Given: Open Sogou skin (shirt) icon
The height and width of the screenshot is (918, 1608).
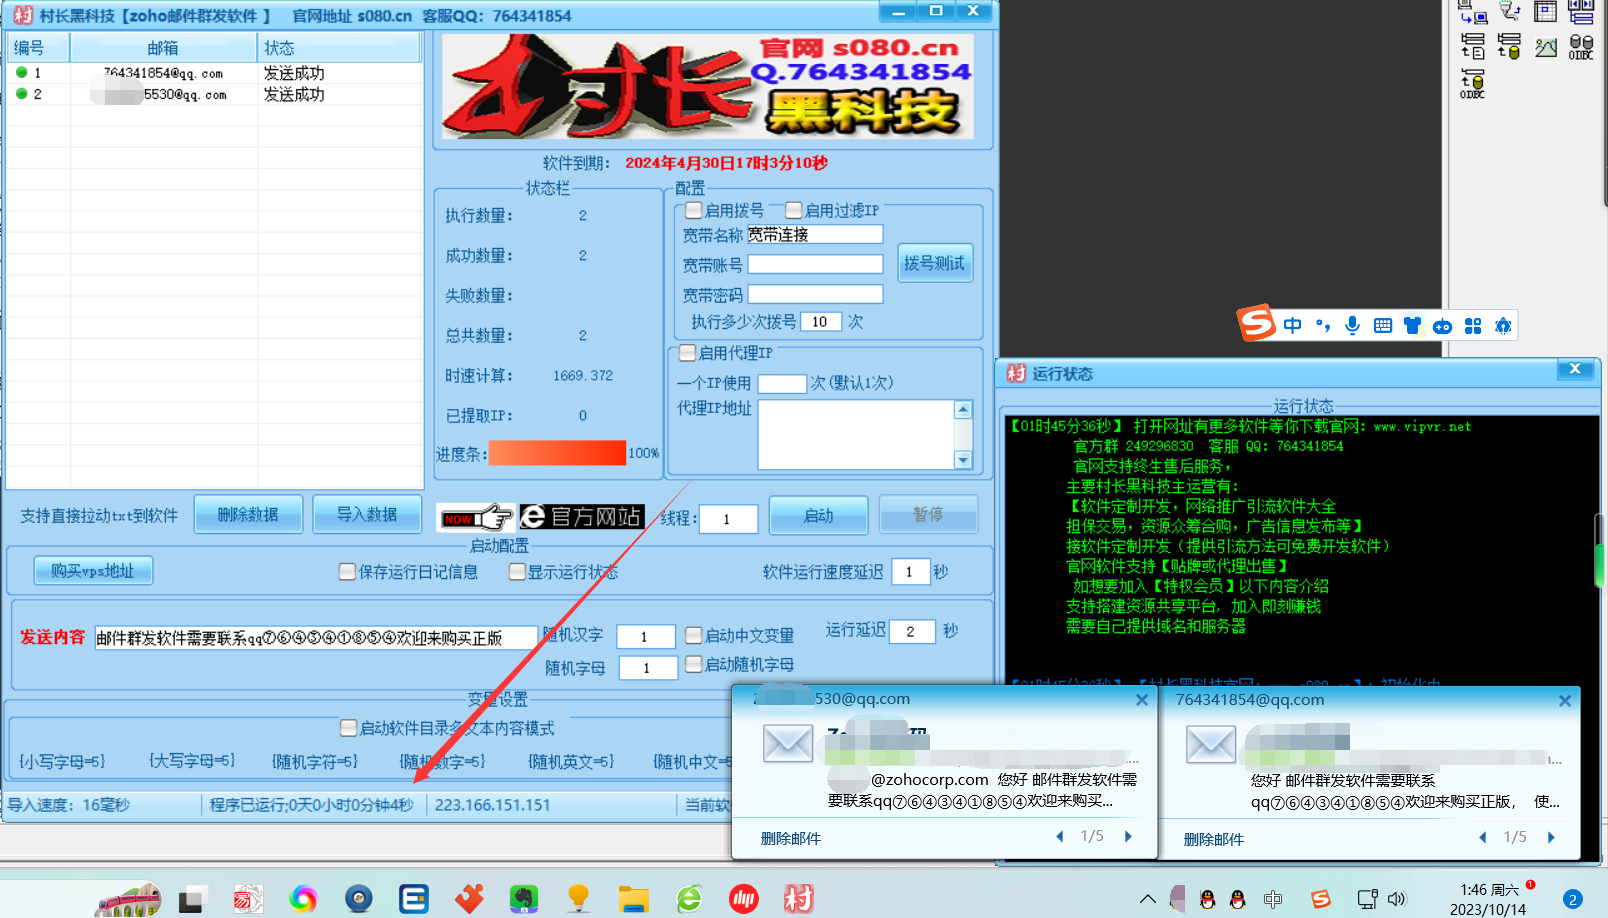Looking at the screenshot, I should (x=1412, y=325).
